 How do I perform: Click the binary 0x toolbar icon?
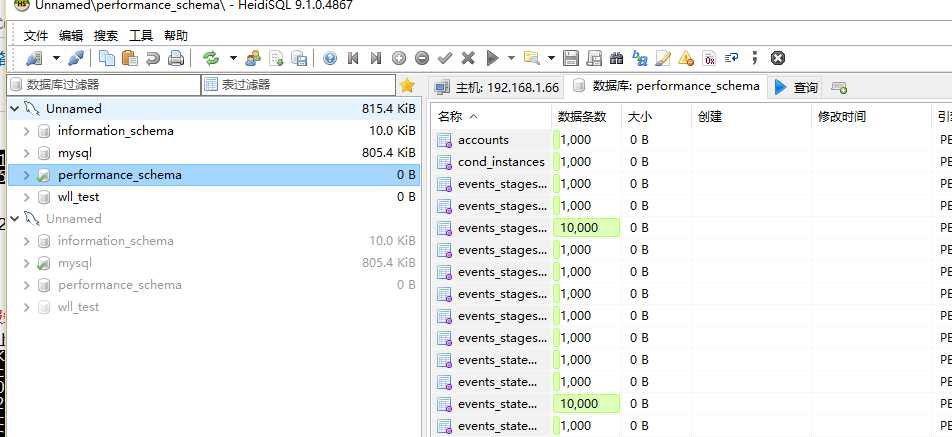click(x=709, y=58)
